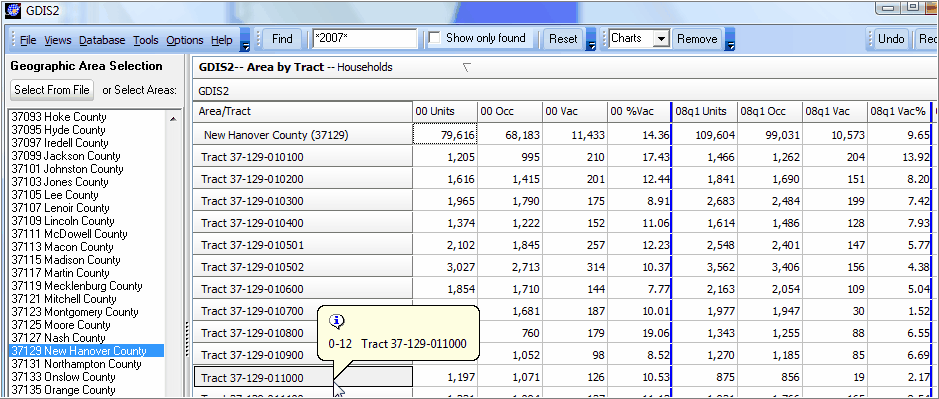The height and width of the screenshot is (399, 939).
Task: Open the Database menu
Action: click(102, 40)
